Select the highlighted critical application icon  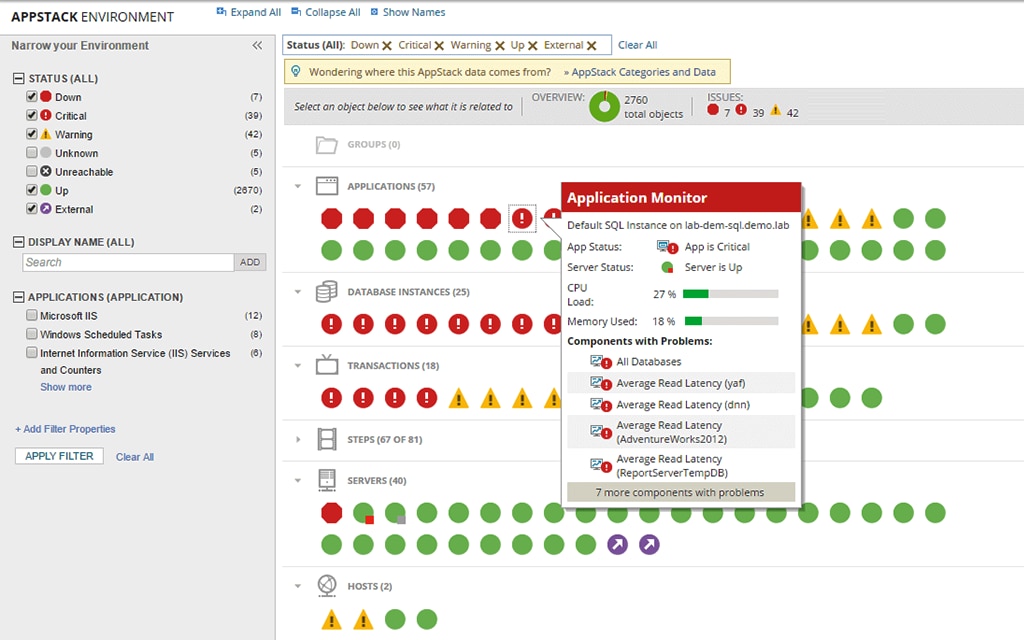click(521, 217)
